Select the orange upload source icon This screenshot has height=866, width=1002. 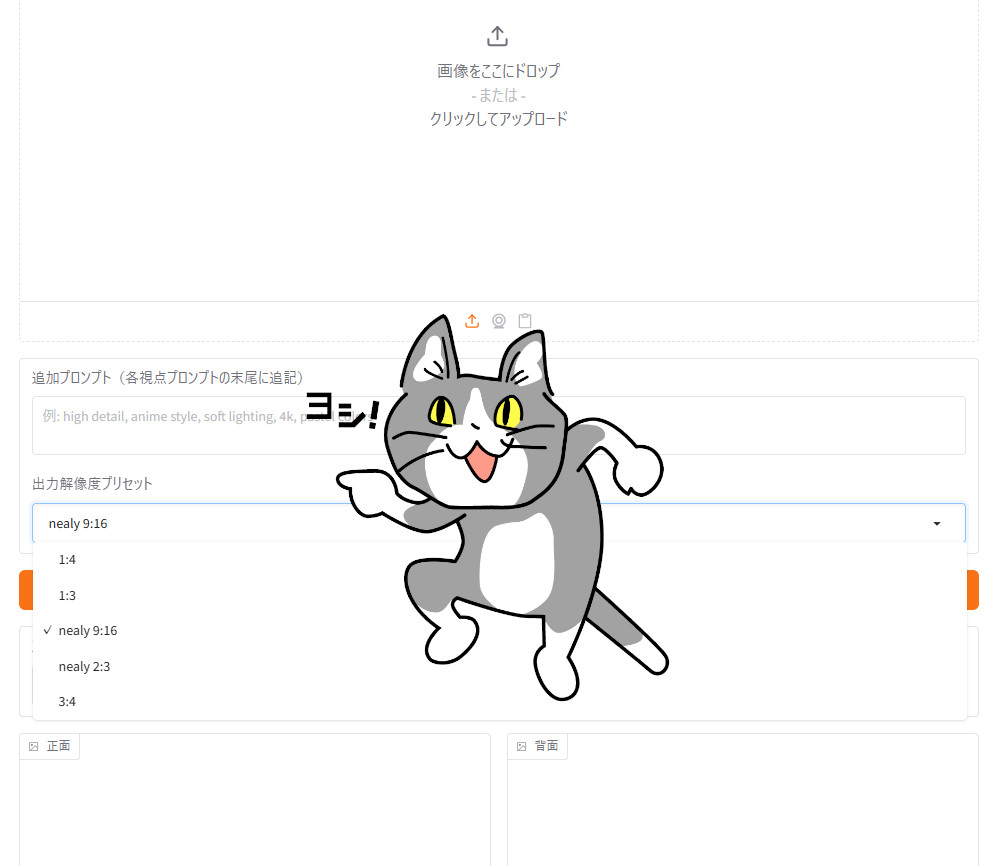473,321
